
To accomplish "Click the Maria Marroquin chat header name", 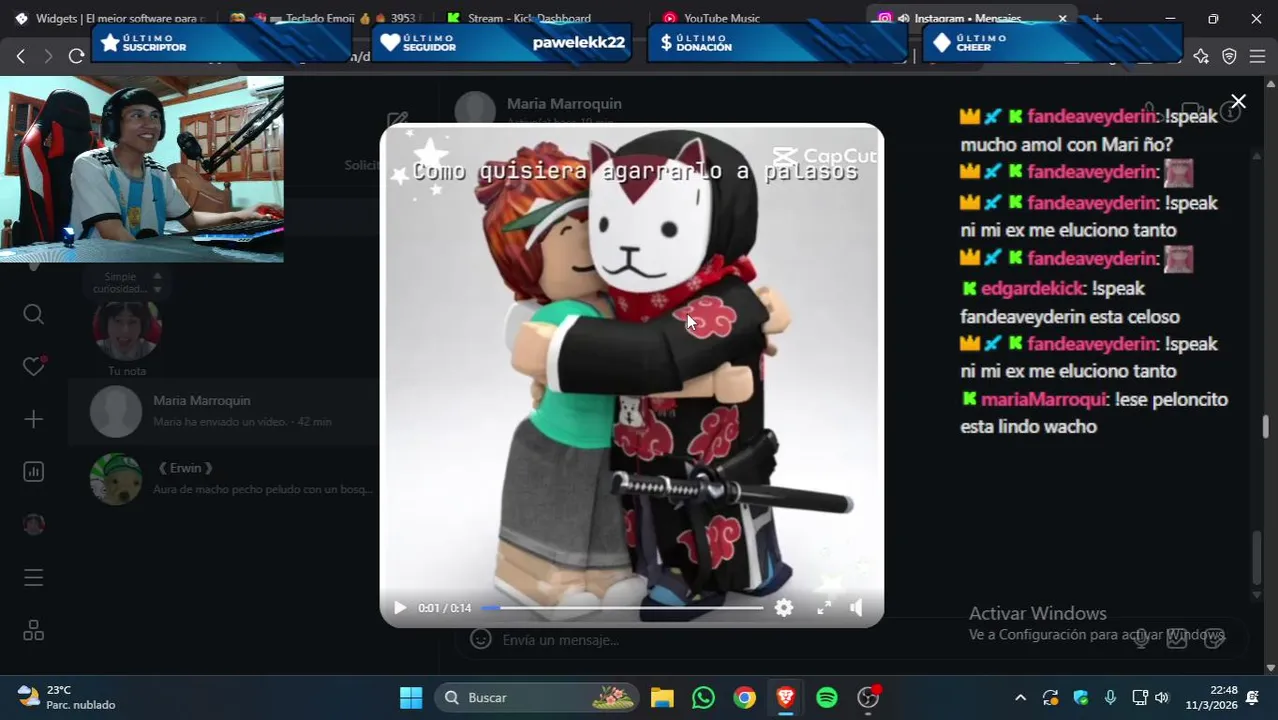I will coord(564,104).
